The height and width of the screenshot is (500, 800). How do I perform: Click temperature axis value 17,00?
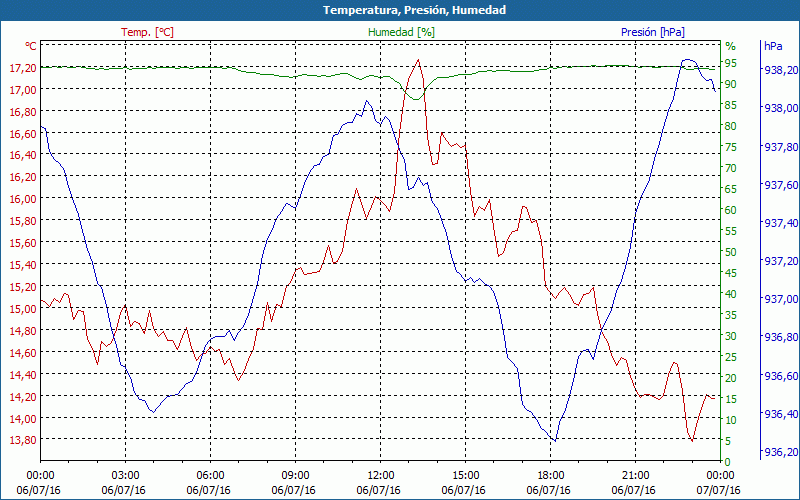coord(23,90)
